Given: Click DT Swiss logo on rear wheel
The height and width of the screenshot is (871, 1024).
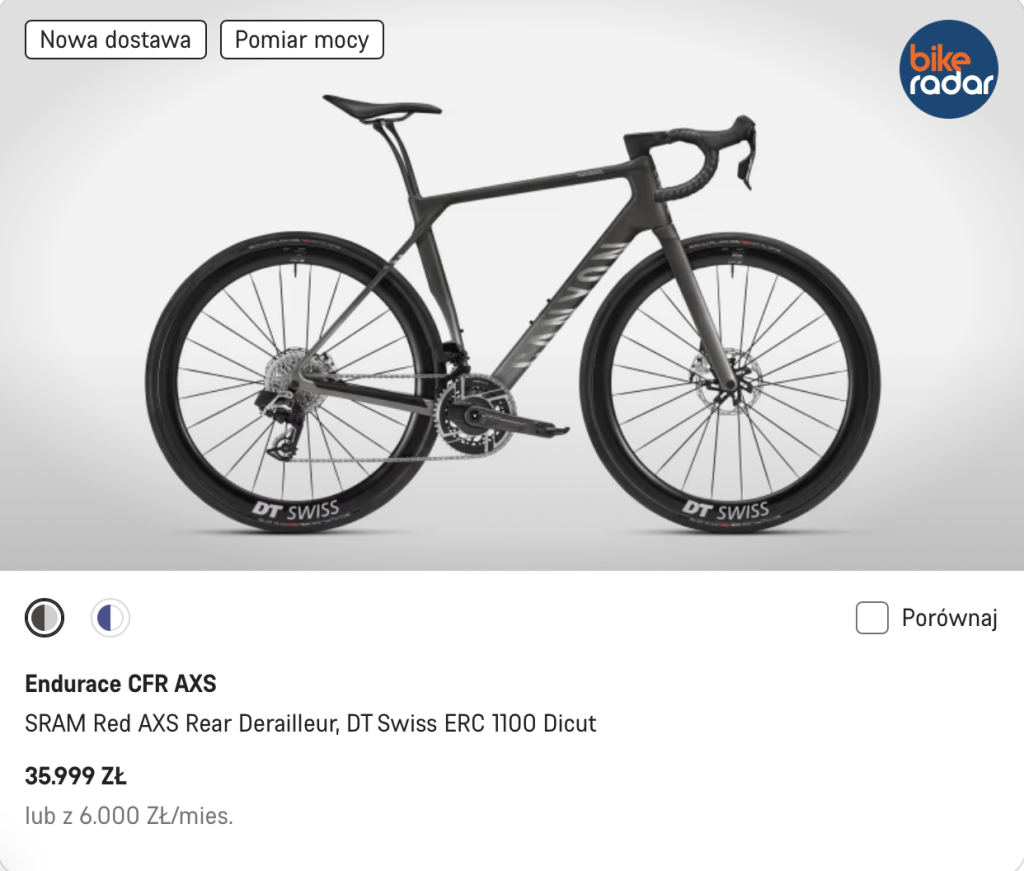Looking at the screenshot, I should [295, 511].
